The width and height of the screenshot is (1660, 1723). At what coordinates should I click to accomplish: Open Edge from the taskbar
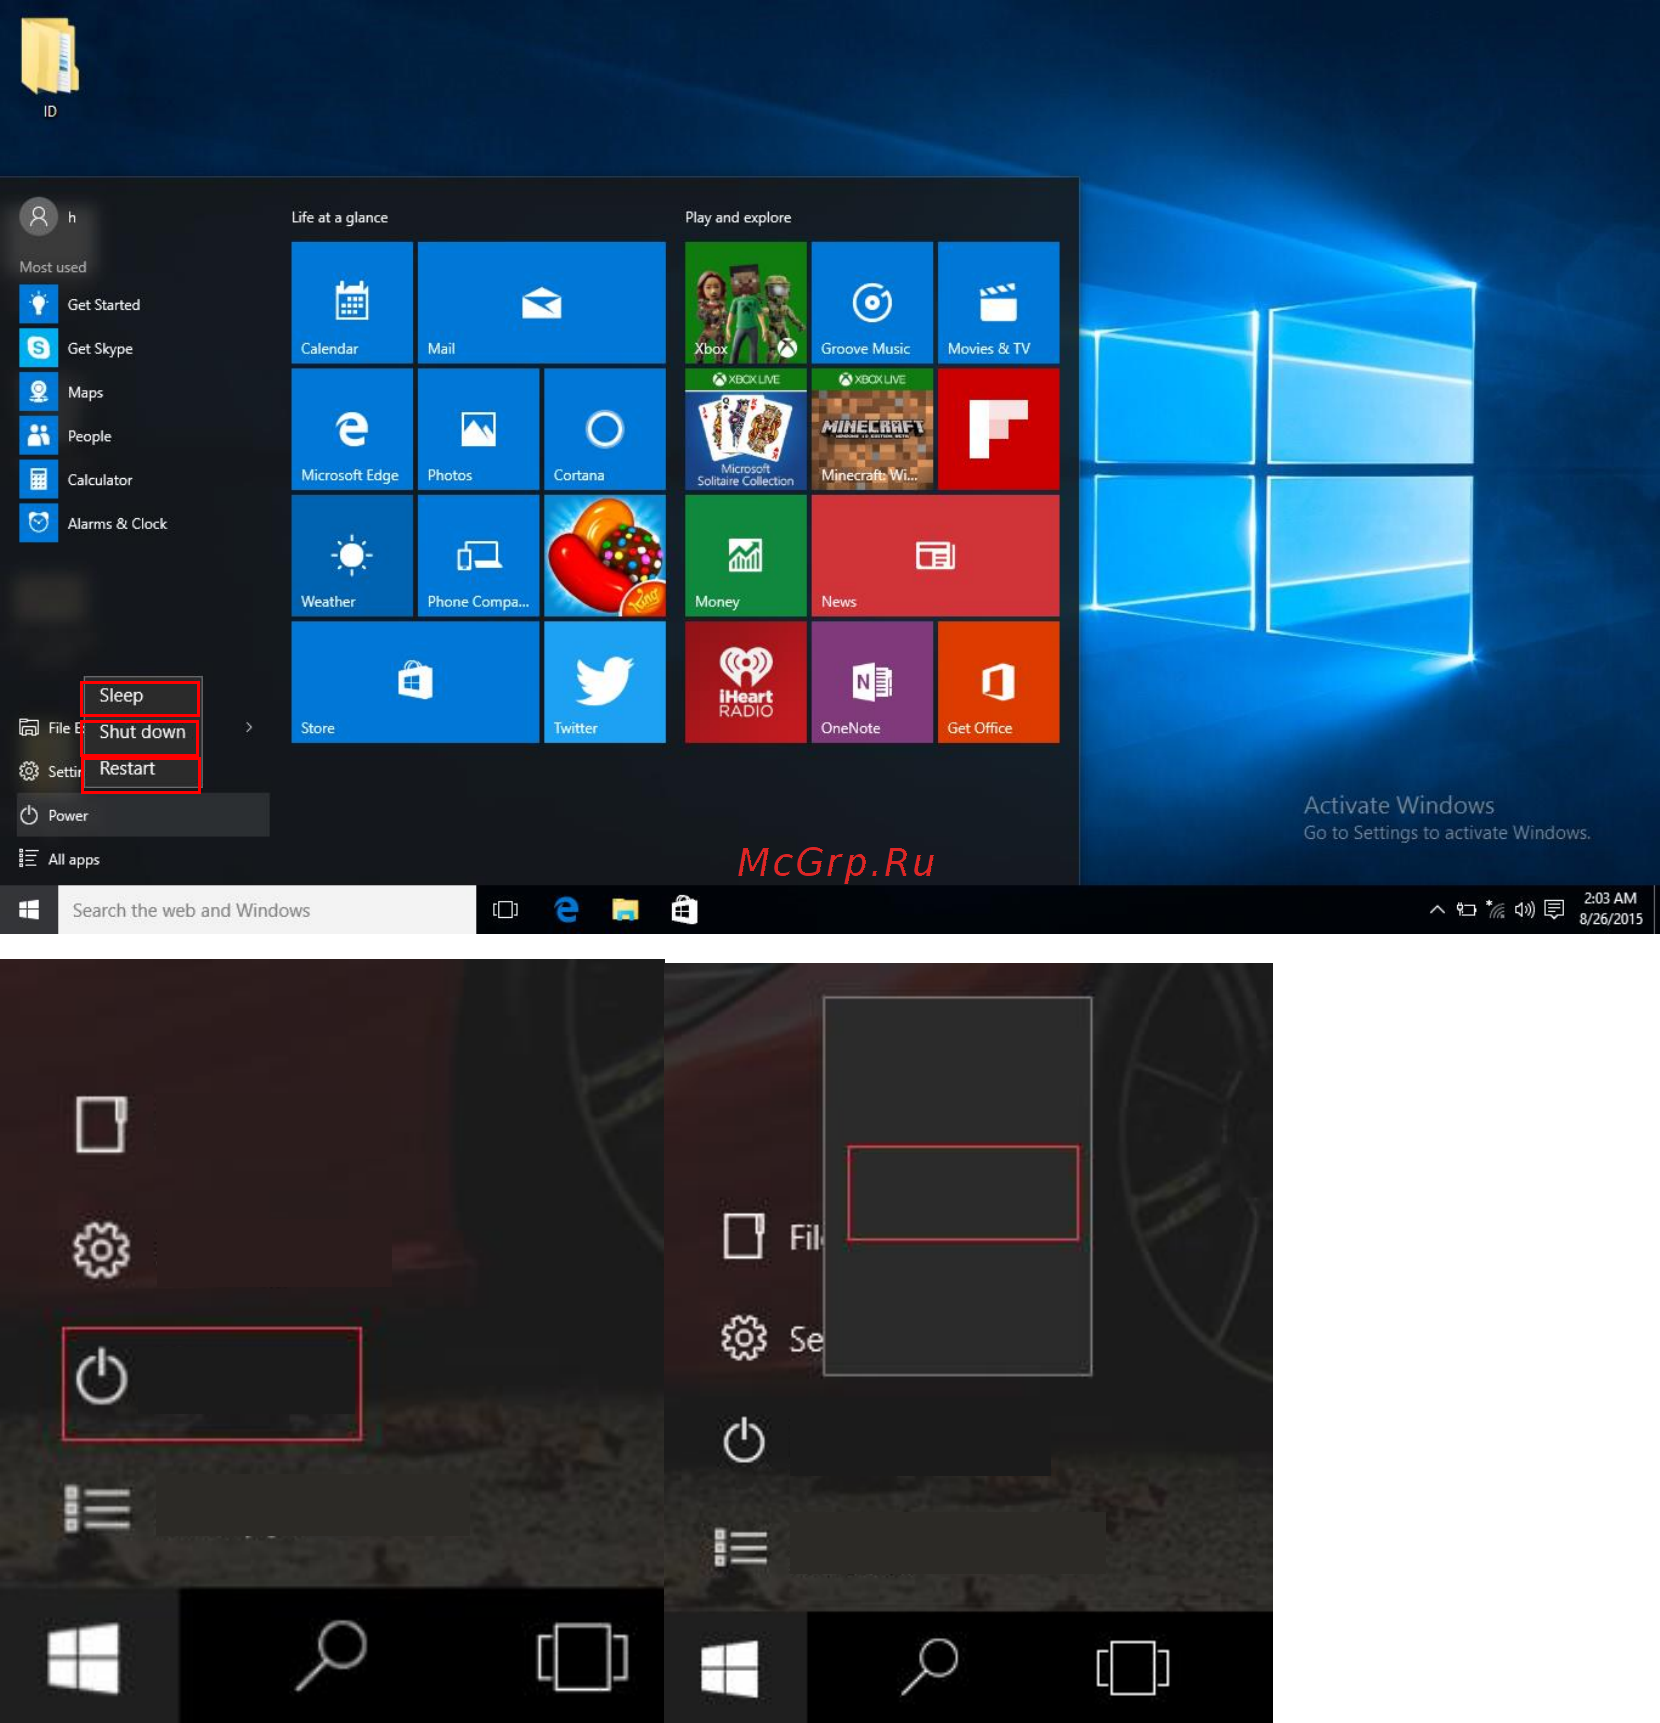click(x=566, y=910)
